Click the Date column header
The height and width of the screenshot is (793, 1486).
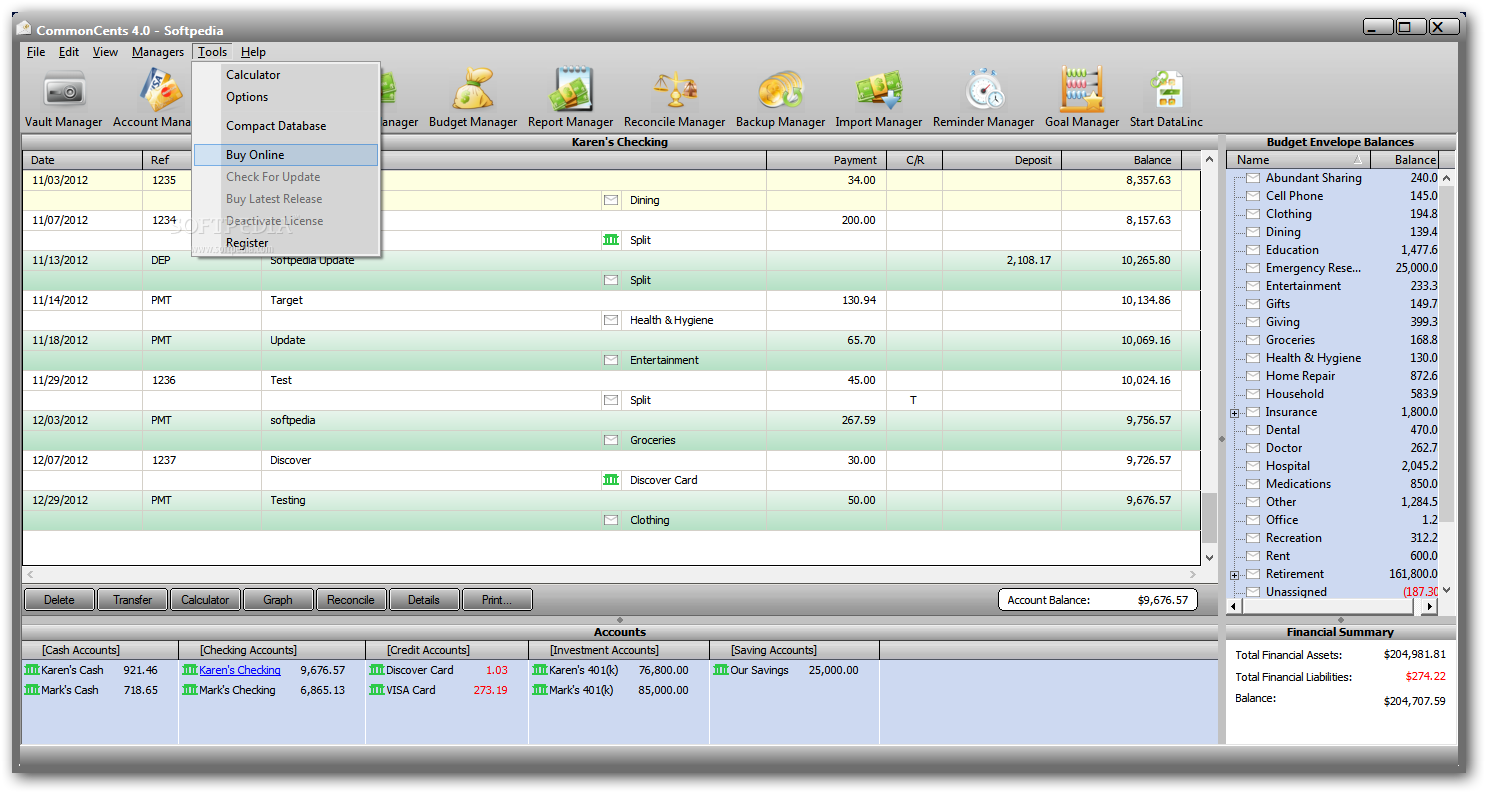coord(83,160)
